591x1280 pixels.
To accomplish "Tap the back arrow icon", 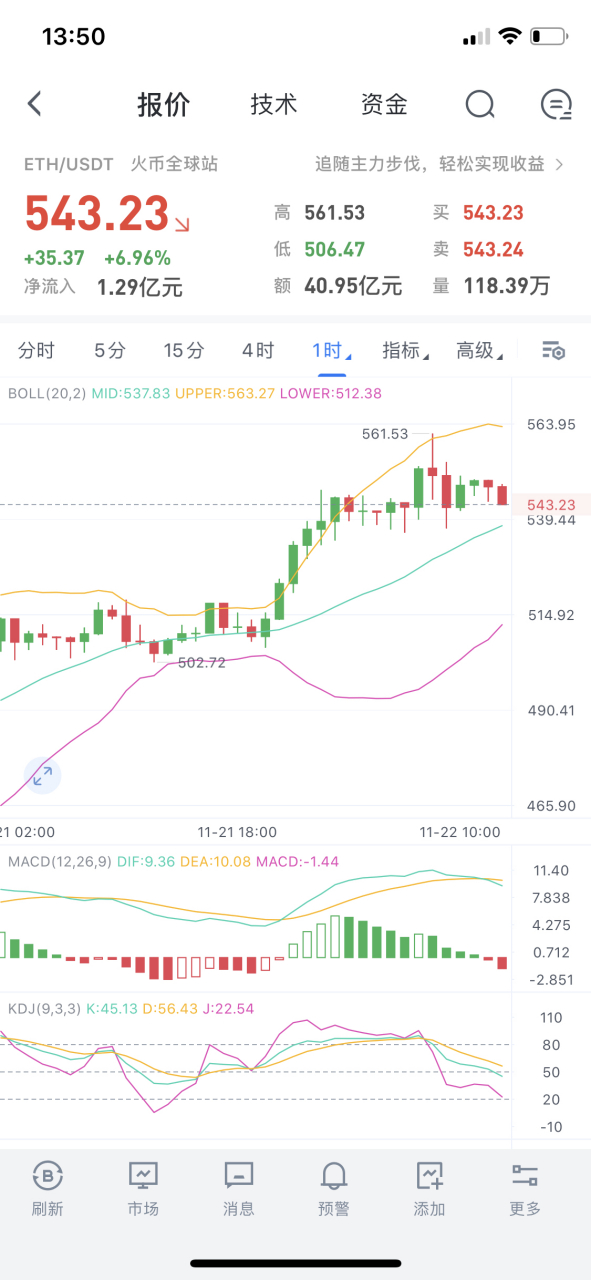I will pos(35,104).
